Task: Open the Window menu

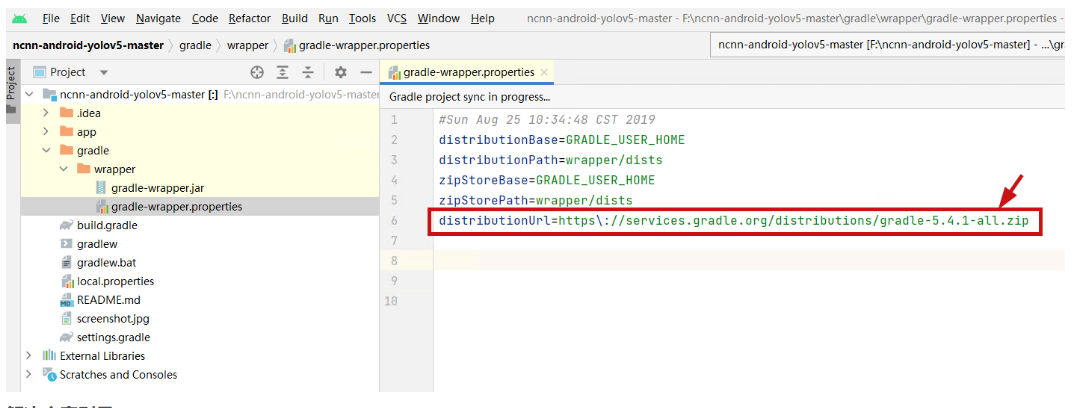Action: click(439, 19)
